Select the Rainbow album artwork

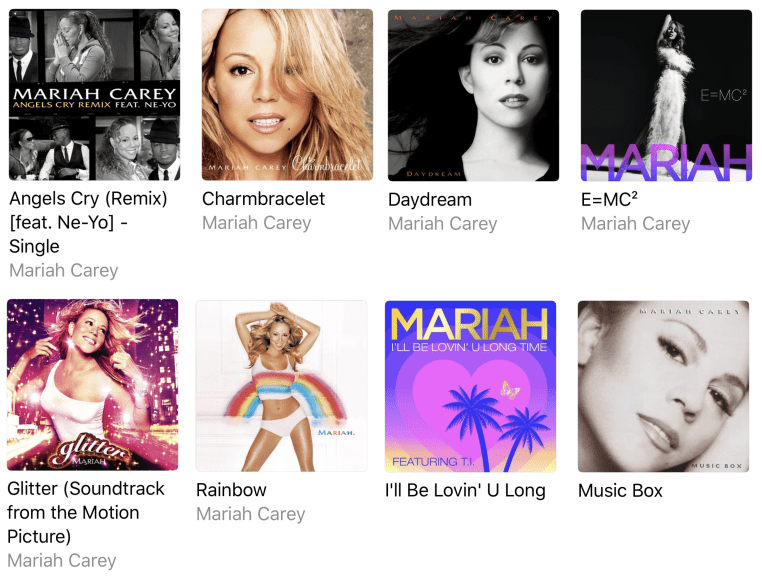tap(281, 386)
